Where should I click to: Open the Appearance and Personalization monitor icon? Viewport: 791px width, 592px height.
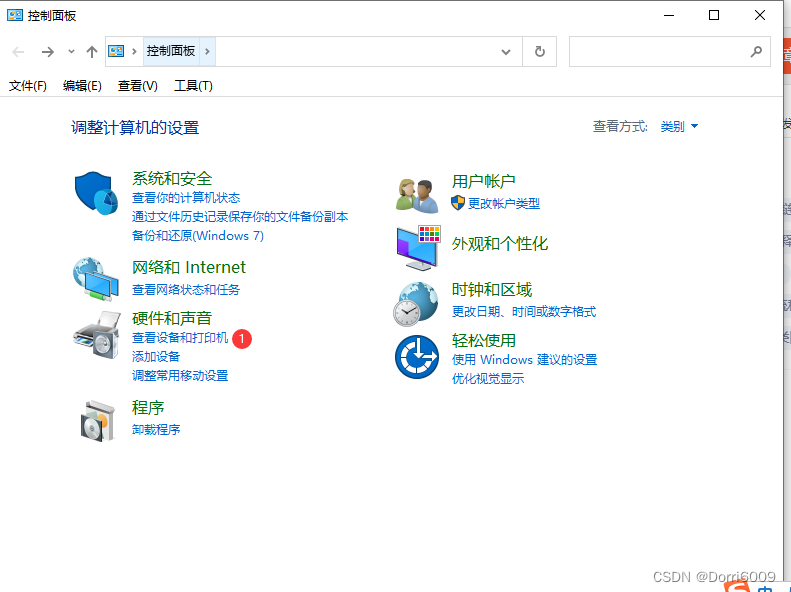coord(418,248)
